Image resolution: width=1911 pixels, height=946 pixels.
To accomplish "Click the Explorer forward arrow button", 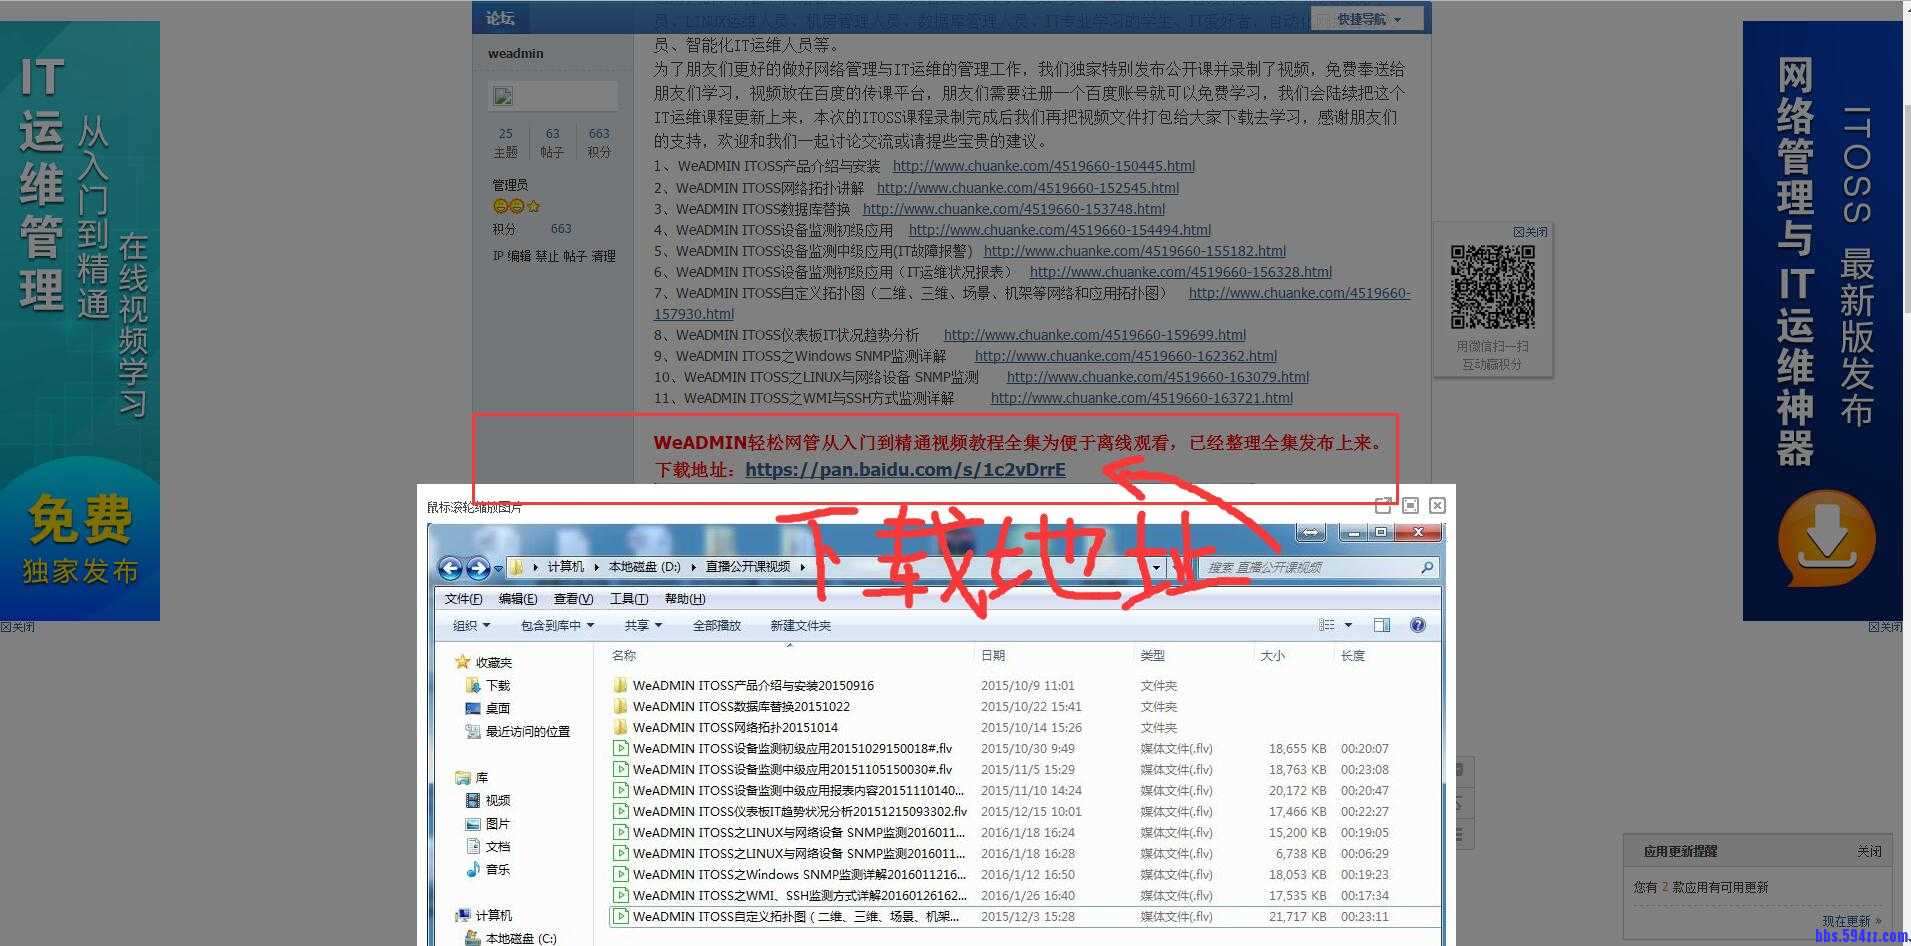I will tap(478, 568).
